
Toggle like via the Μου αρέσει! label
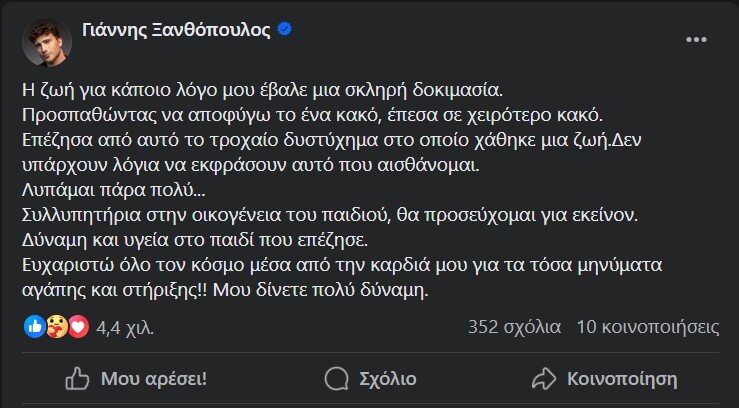pos(153,379)
